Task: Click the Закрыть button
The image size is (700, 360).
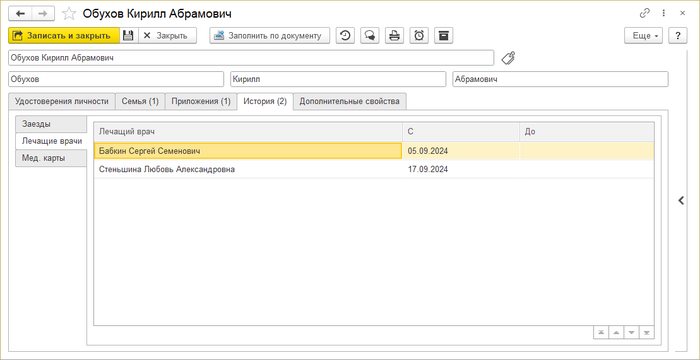Action: click(x=167, y=36)
